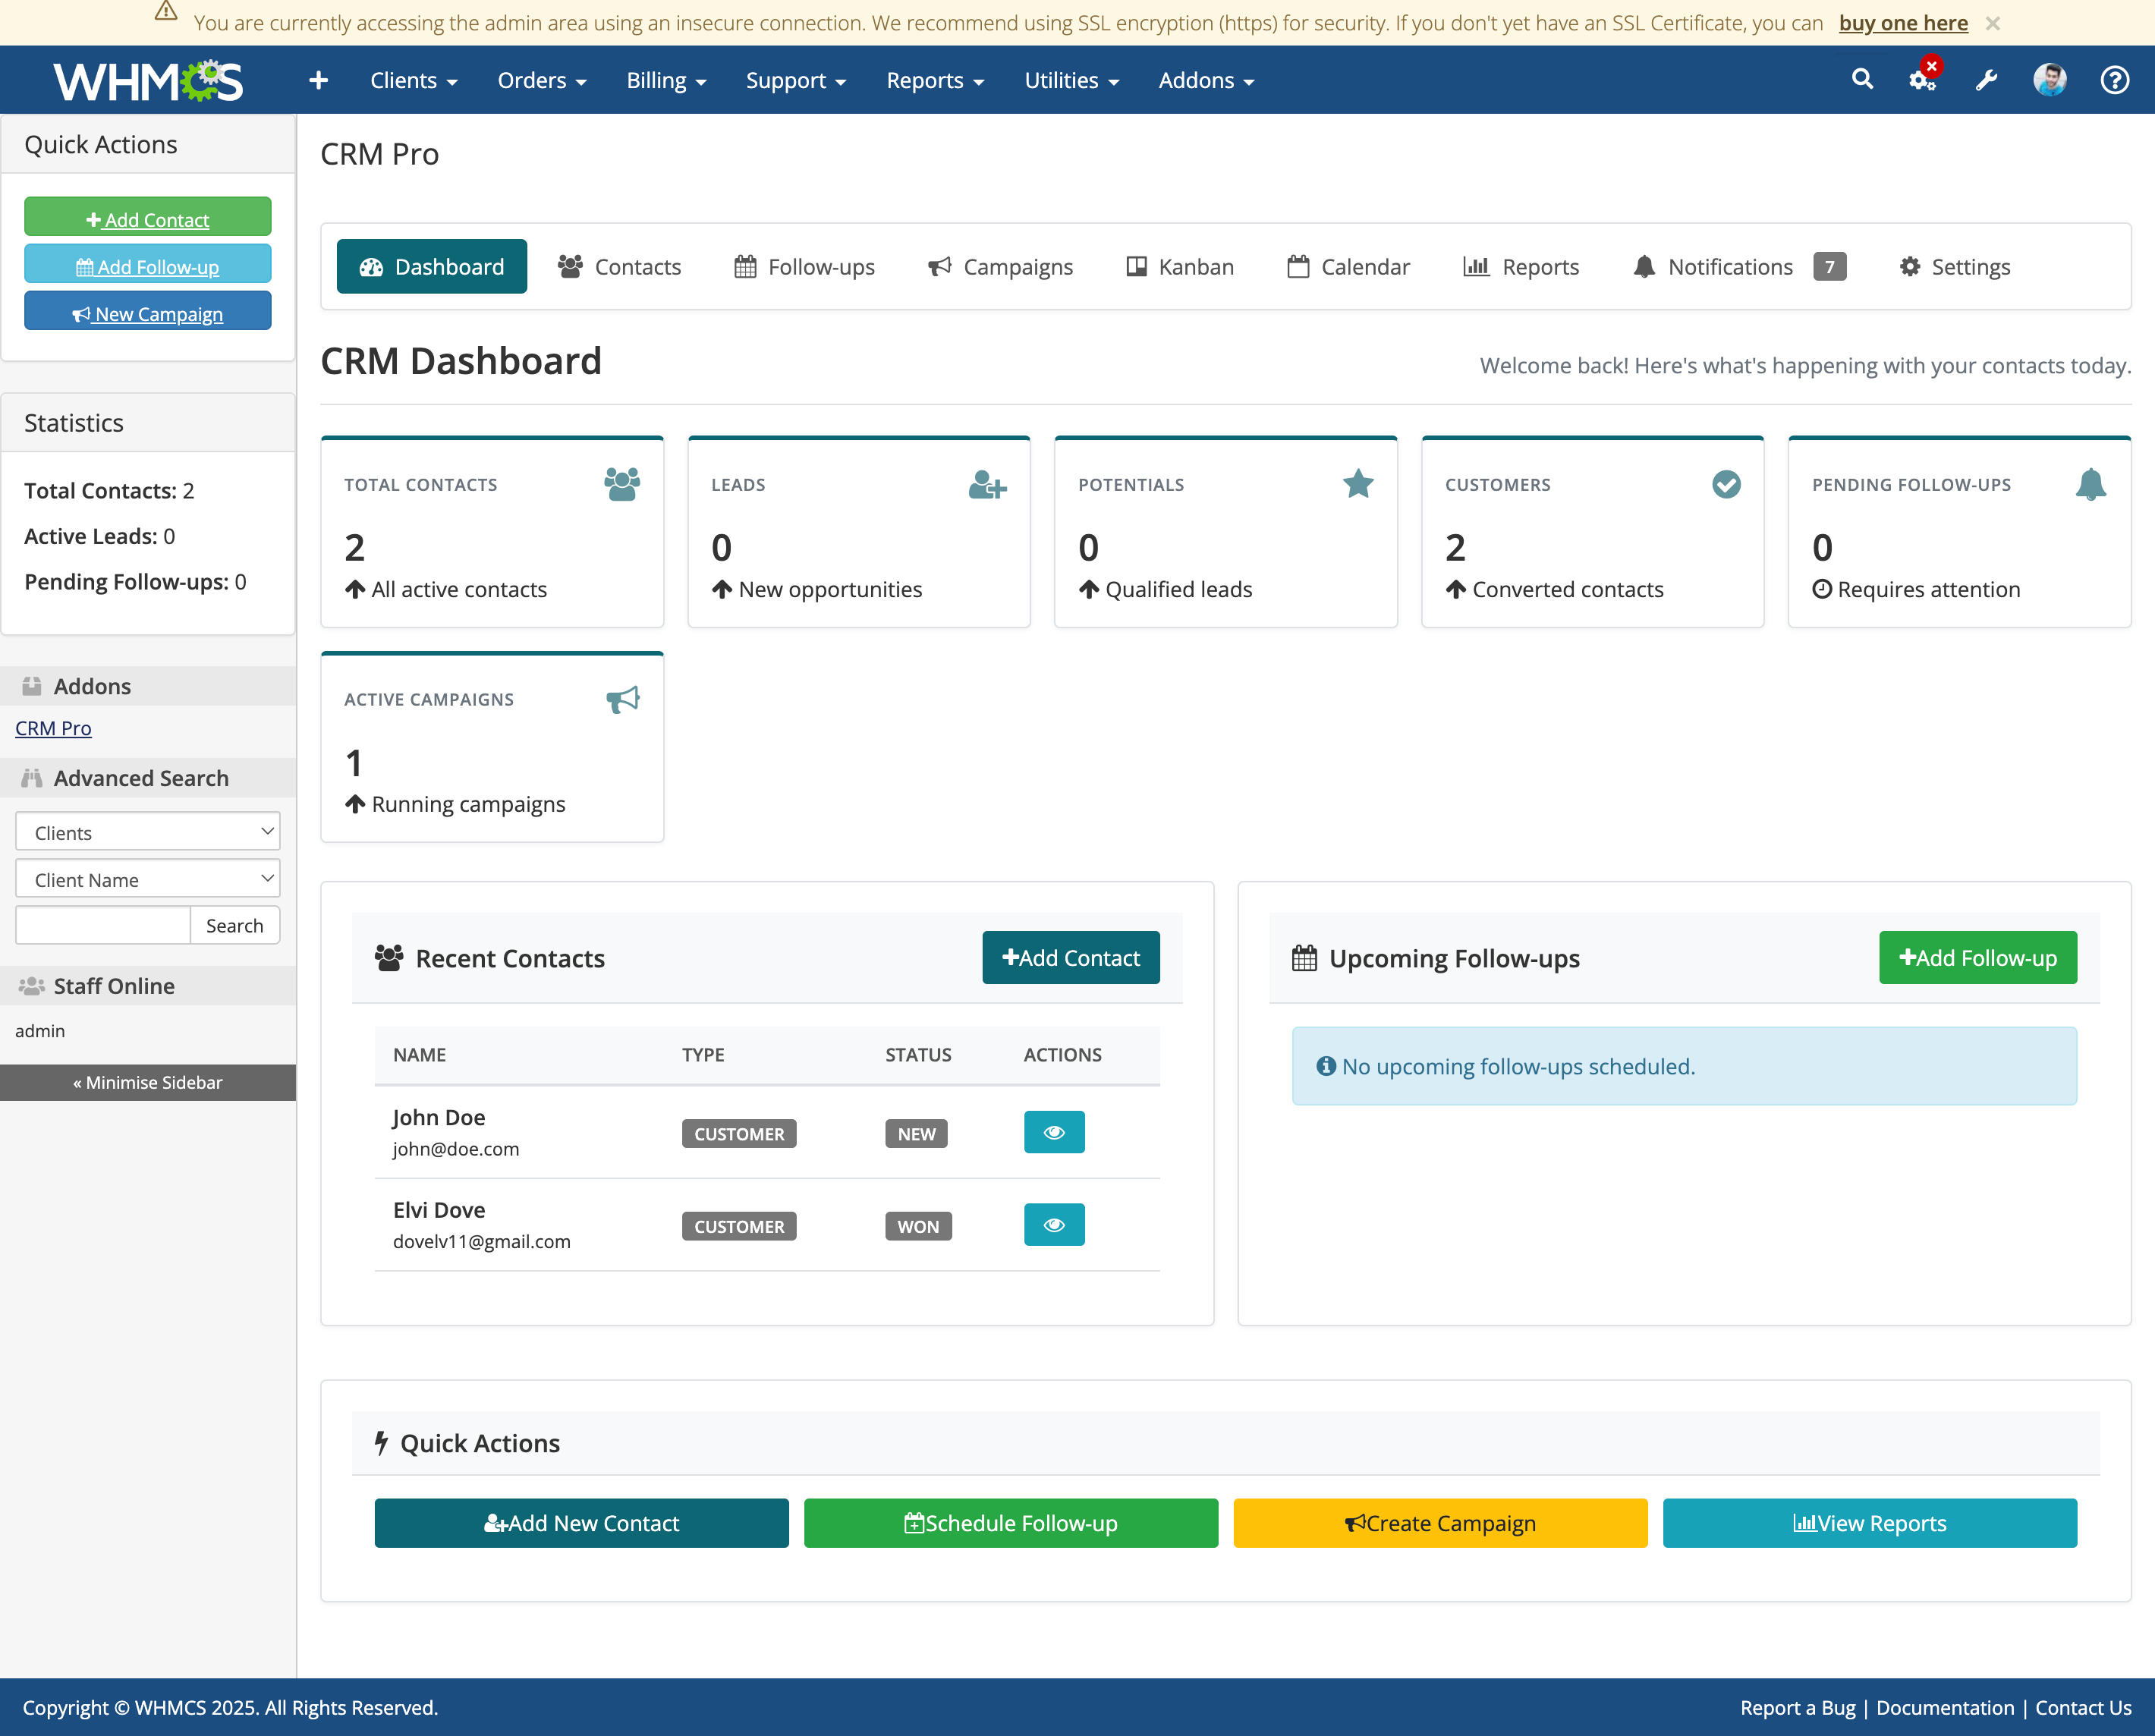Open the search magnifier in top bar
2155x1736 pixels.
click(1861, 79)
